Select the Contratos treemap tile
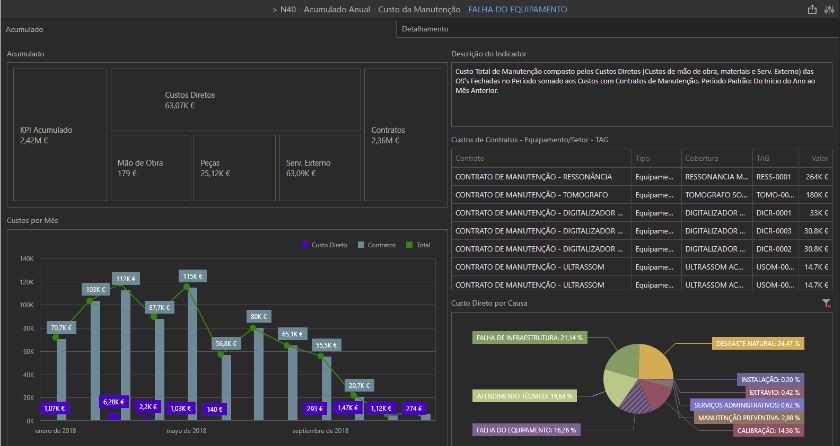 (x=388, y=135)
